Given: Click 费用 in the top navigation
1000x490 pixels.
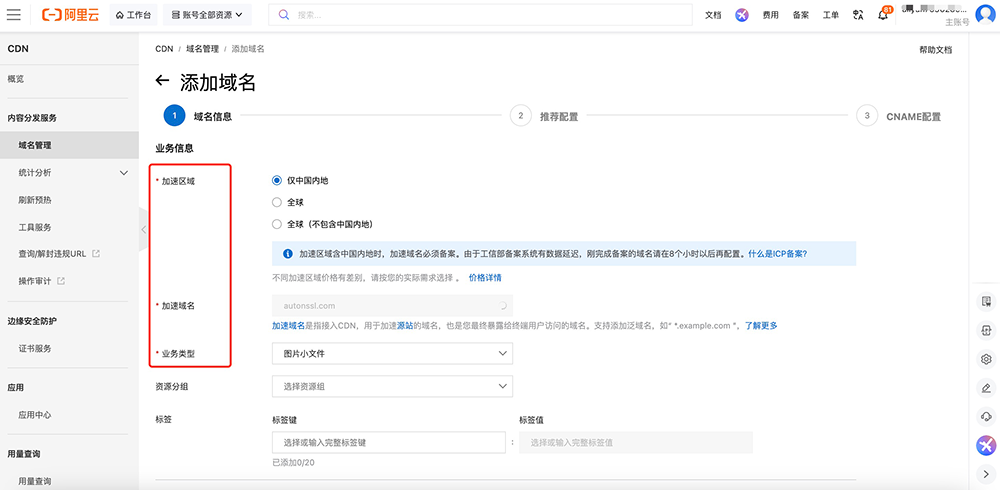Looking at the screenshot, I should pos(771,15).
